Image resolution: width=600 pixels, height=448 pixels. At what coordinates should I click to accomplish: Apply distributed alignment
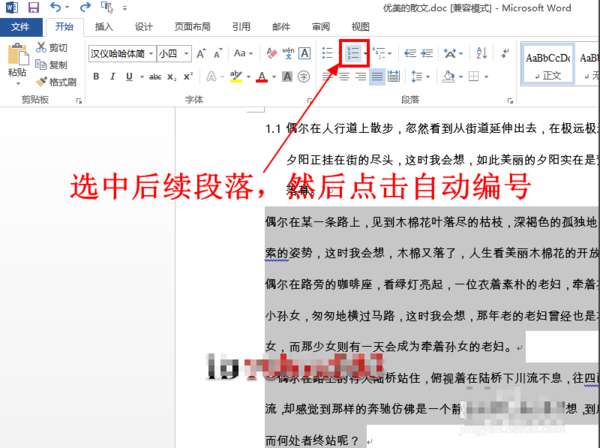pyautogui.click(x=394, y=77)
